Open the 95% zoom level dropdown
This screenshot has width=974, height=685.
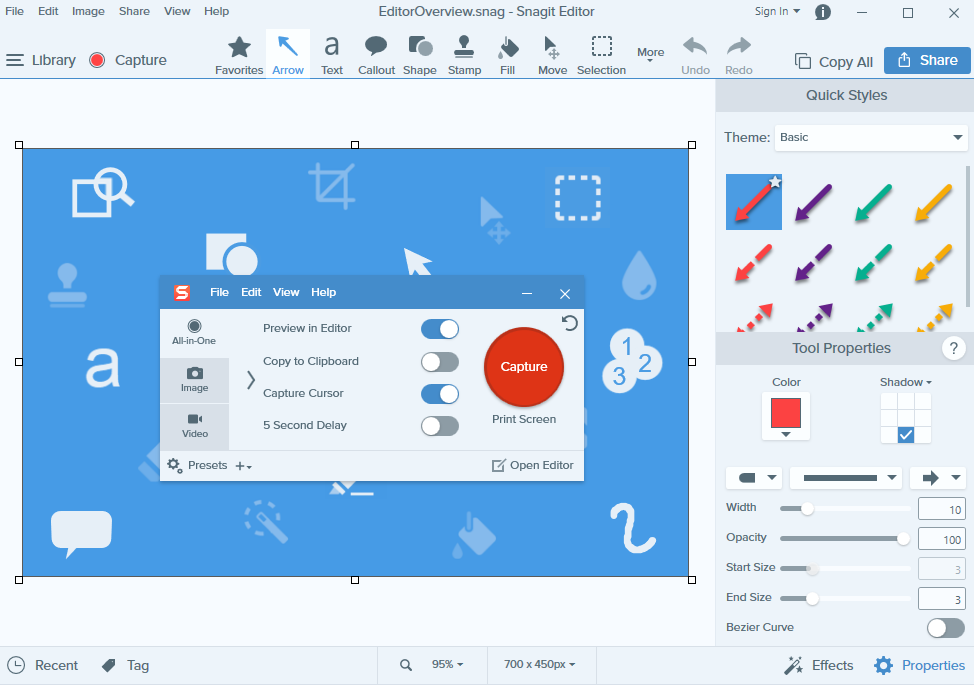tap(448, 665)
